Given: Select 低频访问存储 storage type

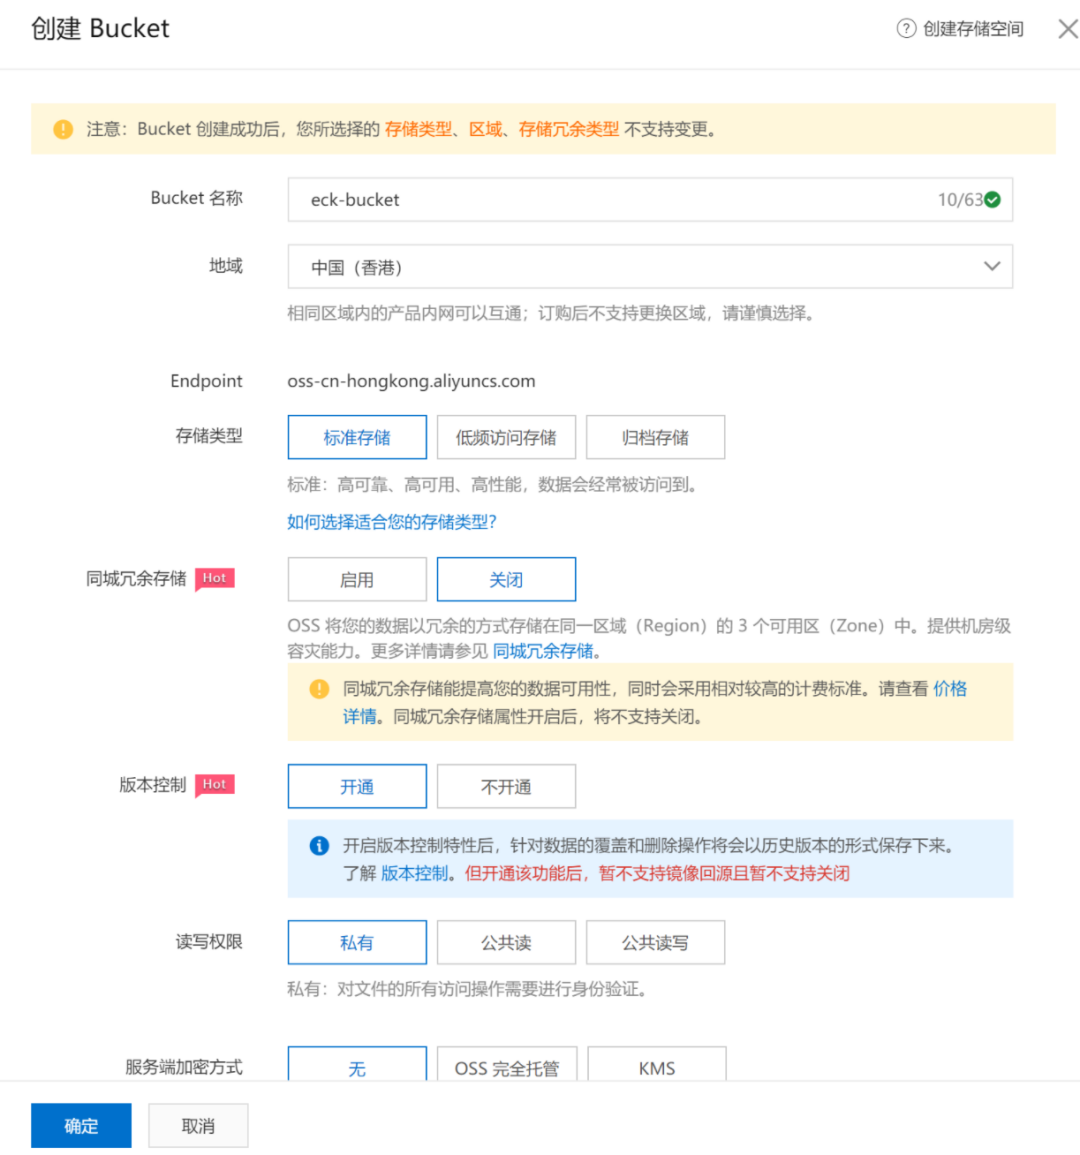Looking at the screenshot, I should pos(506,437).
